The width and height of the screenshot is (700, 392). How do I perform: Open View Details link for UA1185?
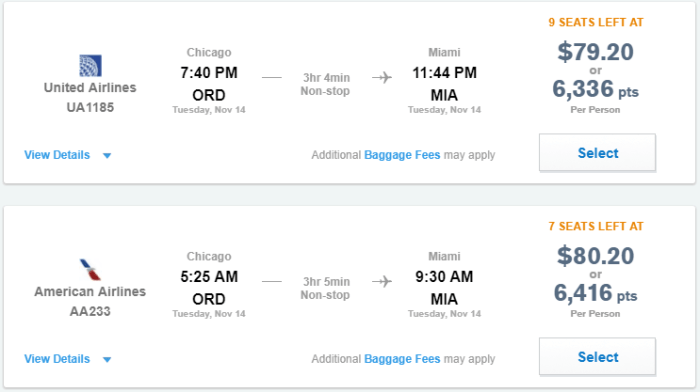[57, 155]
